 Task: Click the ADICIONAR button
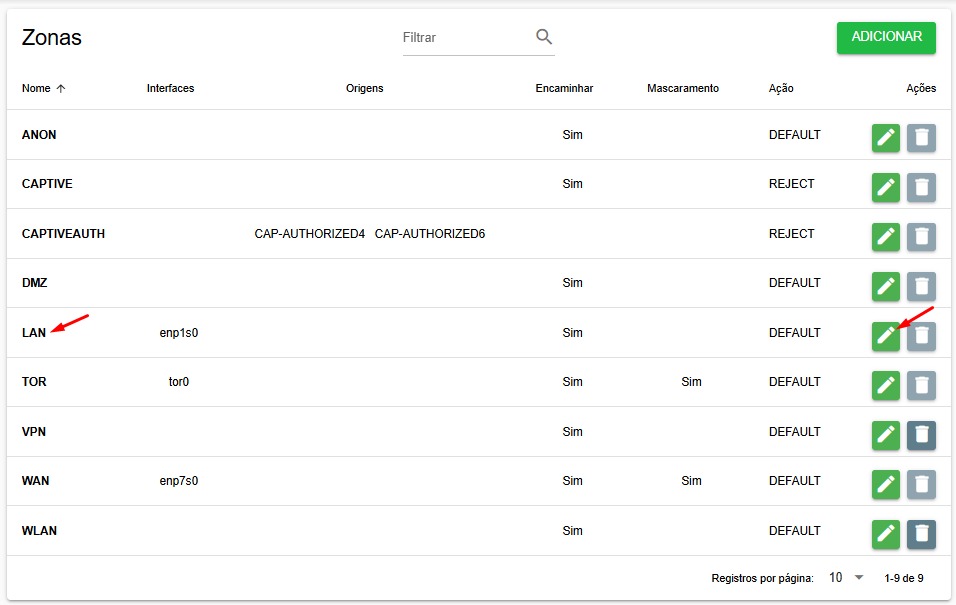(886, 37)
